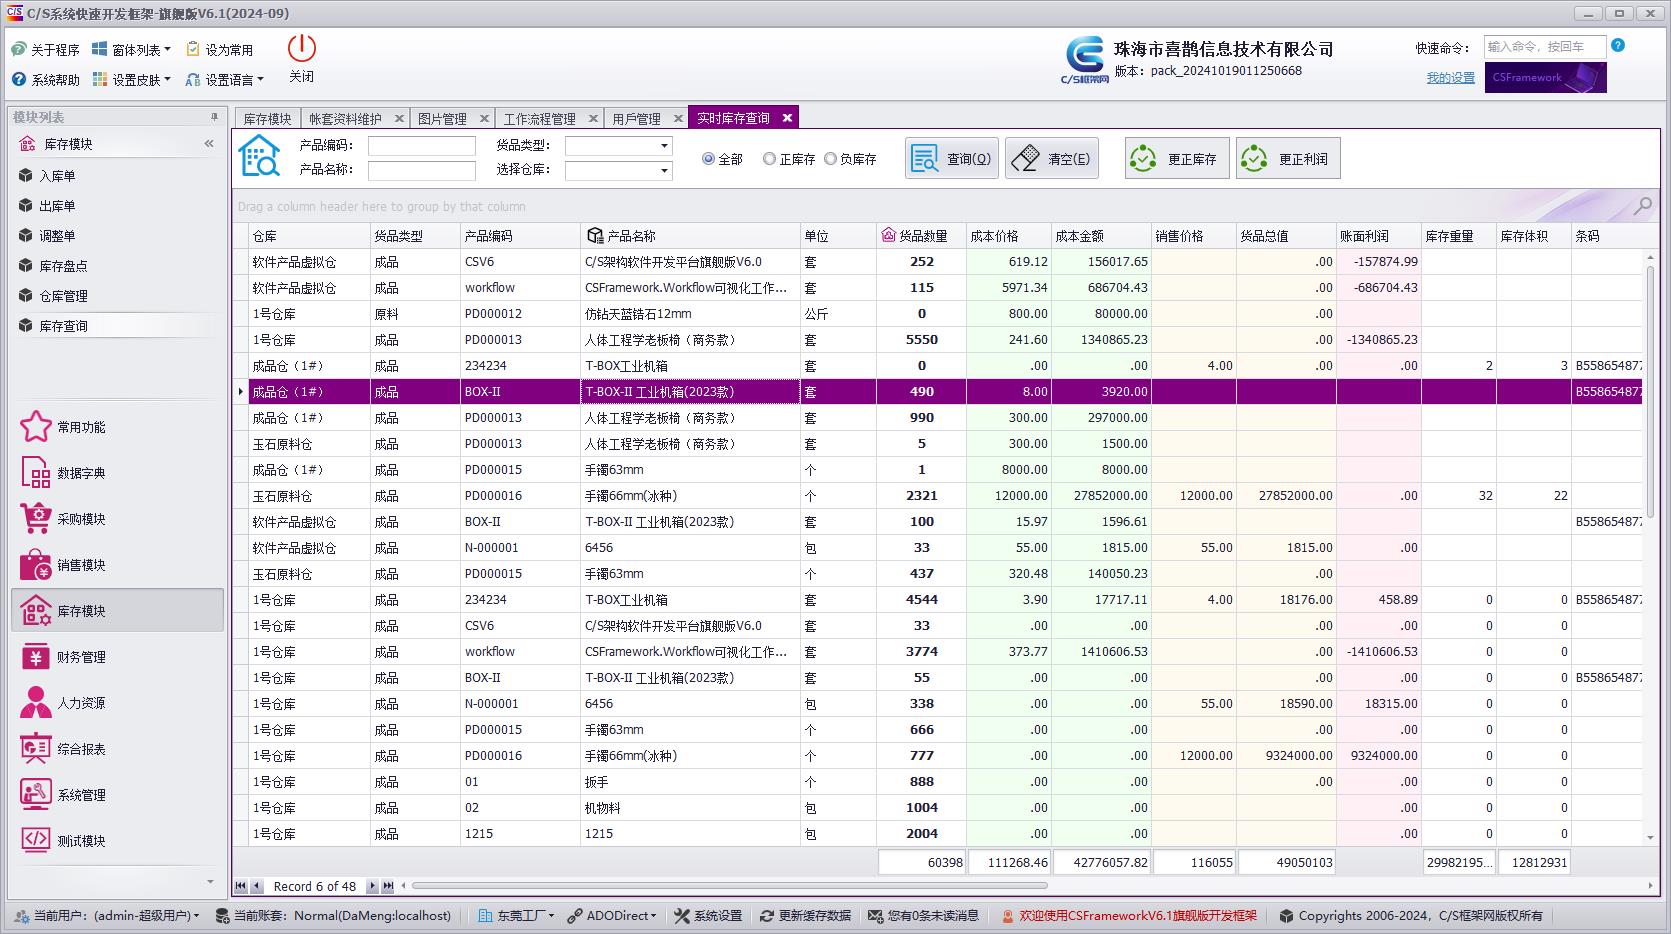The height and width of the screenshot is (934, 1671).
Task: Click the red power 关闭 icon
Action: [x=301, y=49]
